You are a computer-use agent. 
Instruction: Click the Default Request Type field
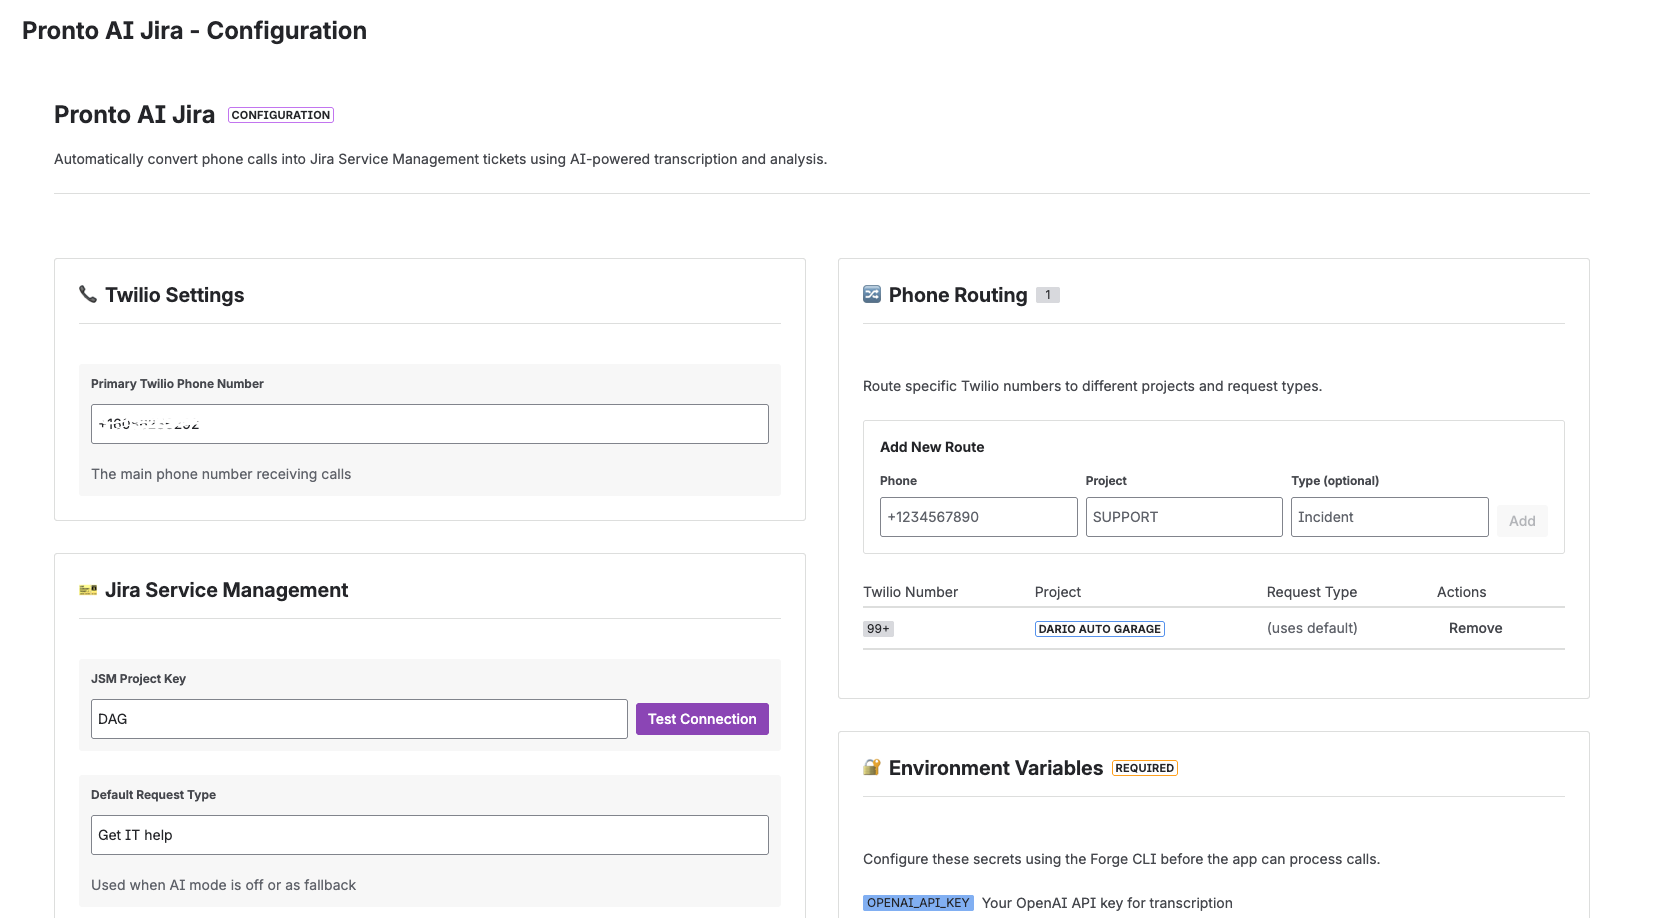click(x=430, y=835)
